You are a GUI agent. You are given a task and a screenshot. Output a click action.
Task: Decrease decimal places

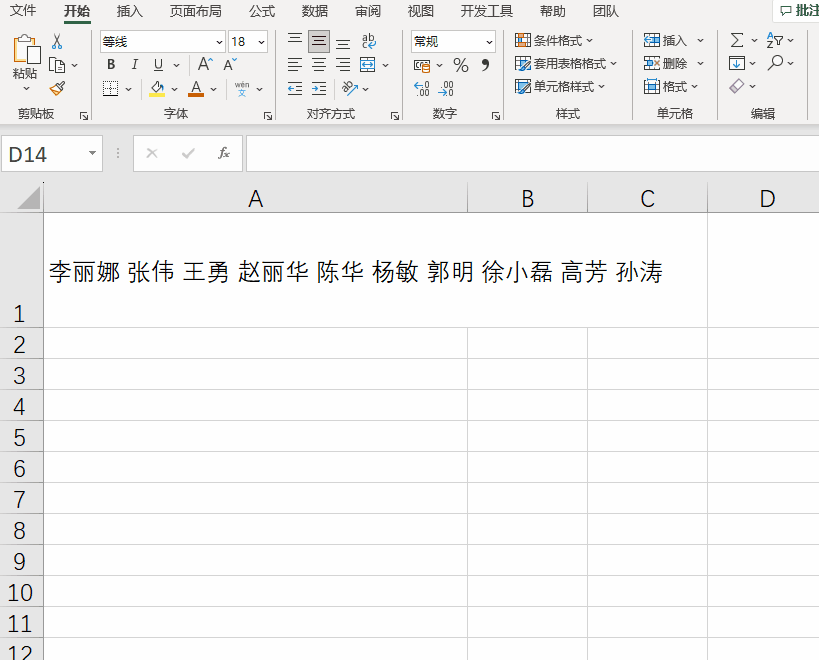pos(446,88)
